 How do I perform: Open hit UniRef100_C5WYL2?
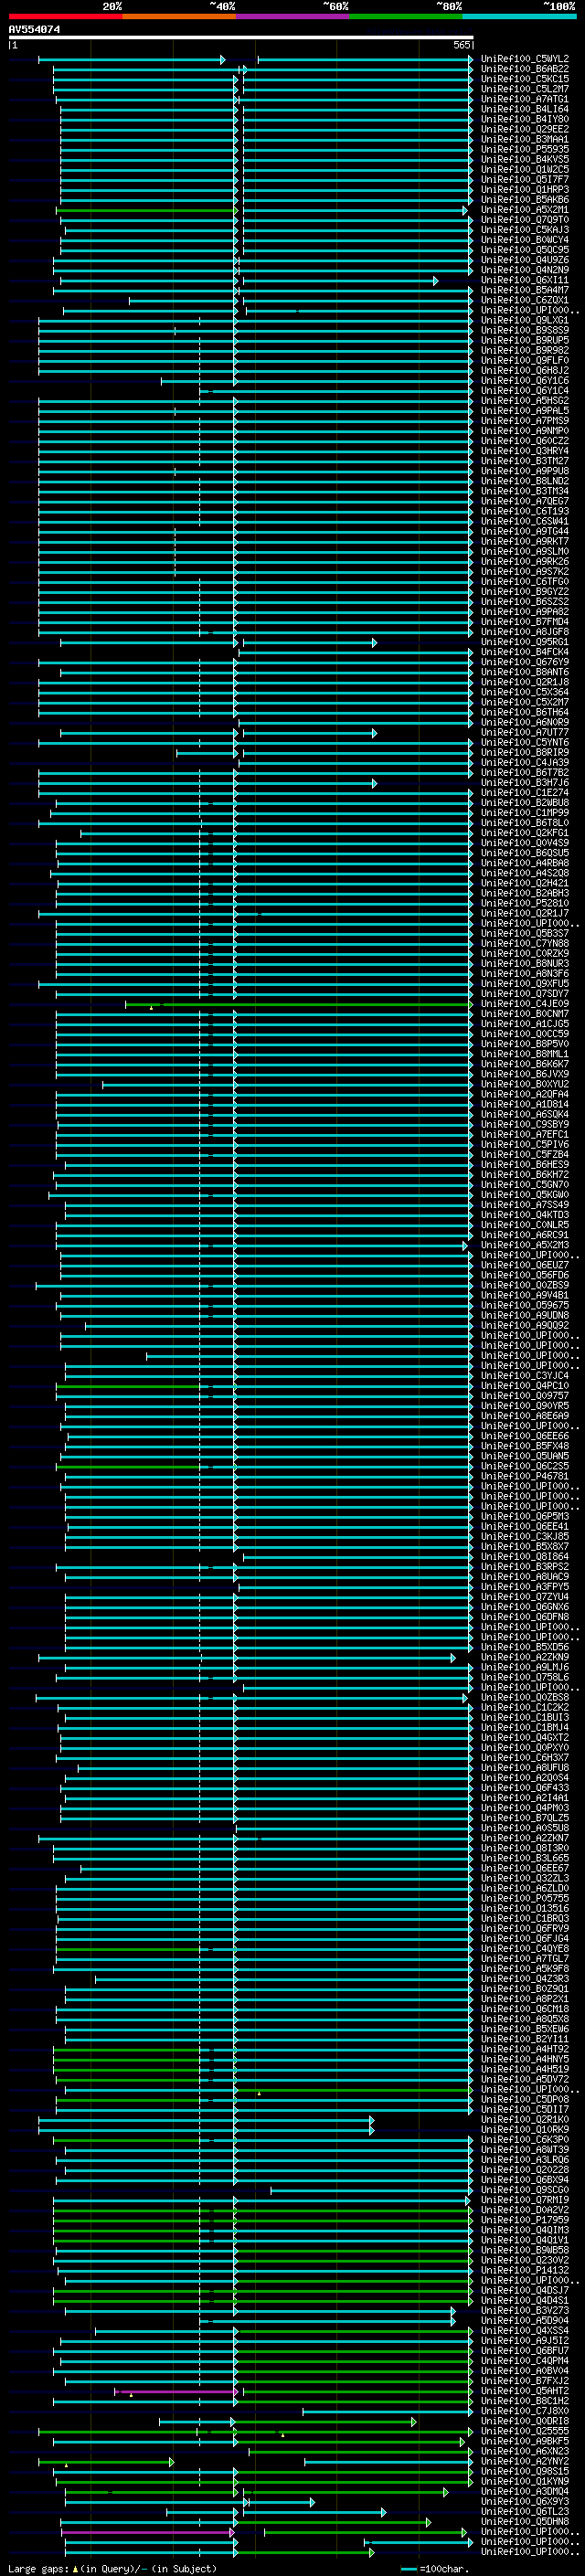tap(525, 59)
